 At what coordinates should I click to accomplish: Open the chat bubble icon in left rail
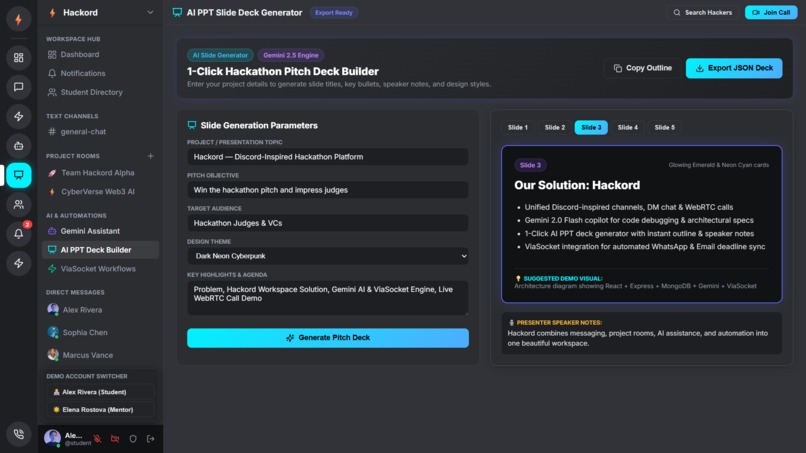pos(19,87)
